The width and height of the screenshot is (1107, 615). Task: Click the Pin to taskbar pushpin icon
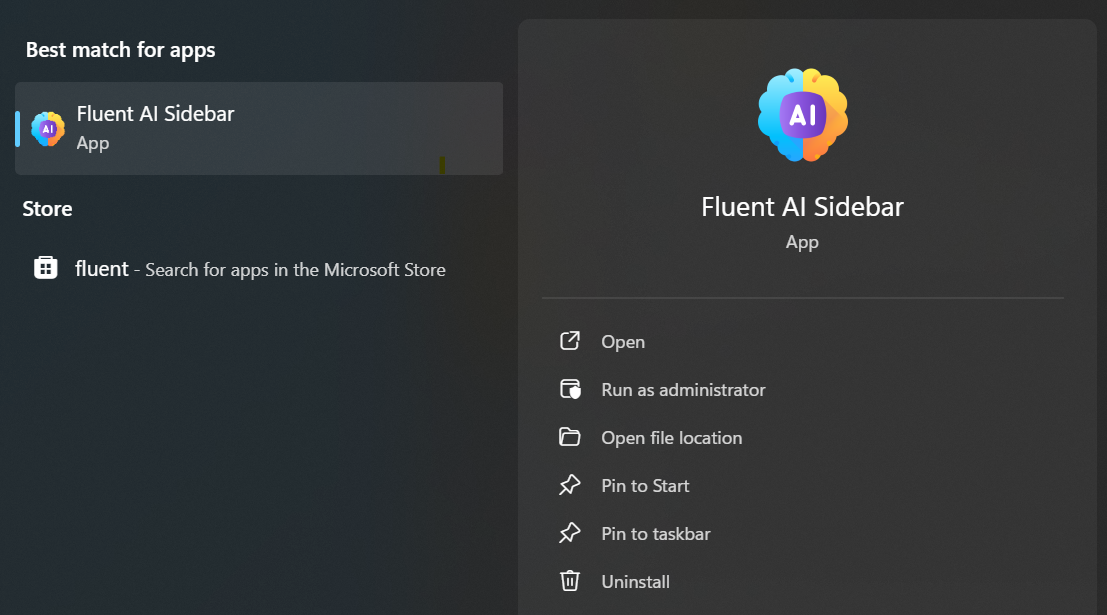pyautogui.click(x=569, y=533)
